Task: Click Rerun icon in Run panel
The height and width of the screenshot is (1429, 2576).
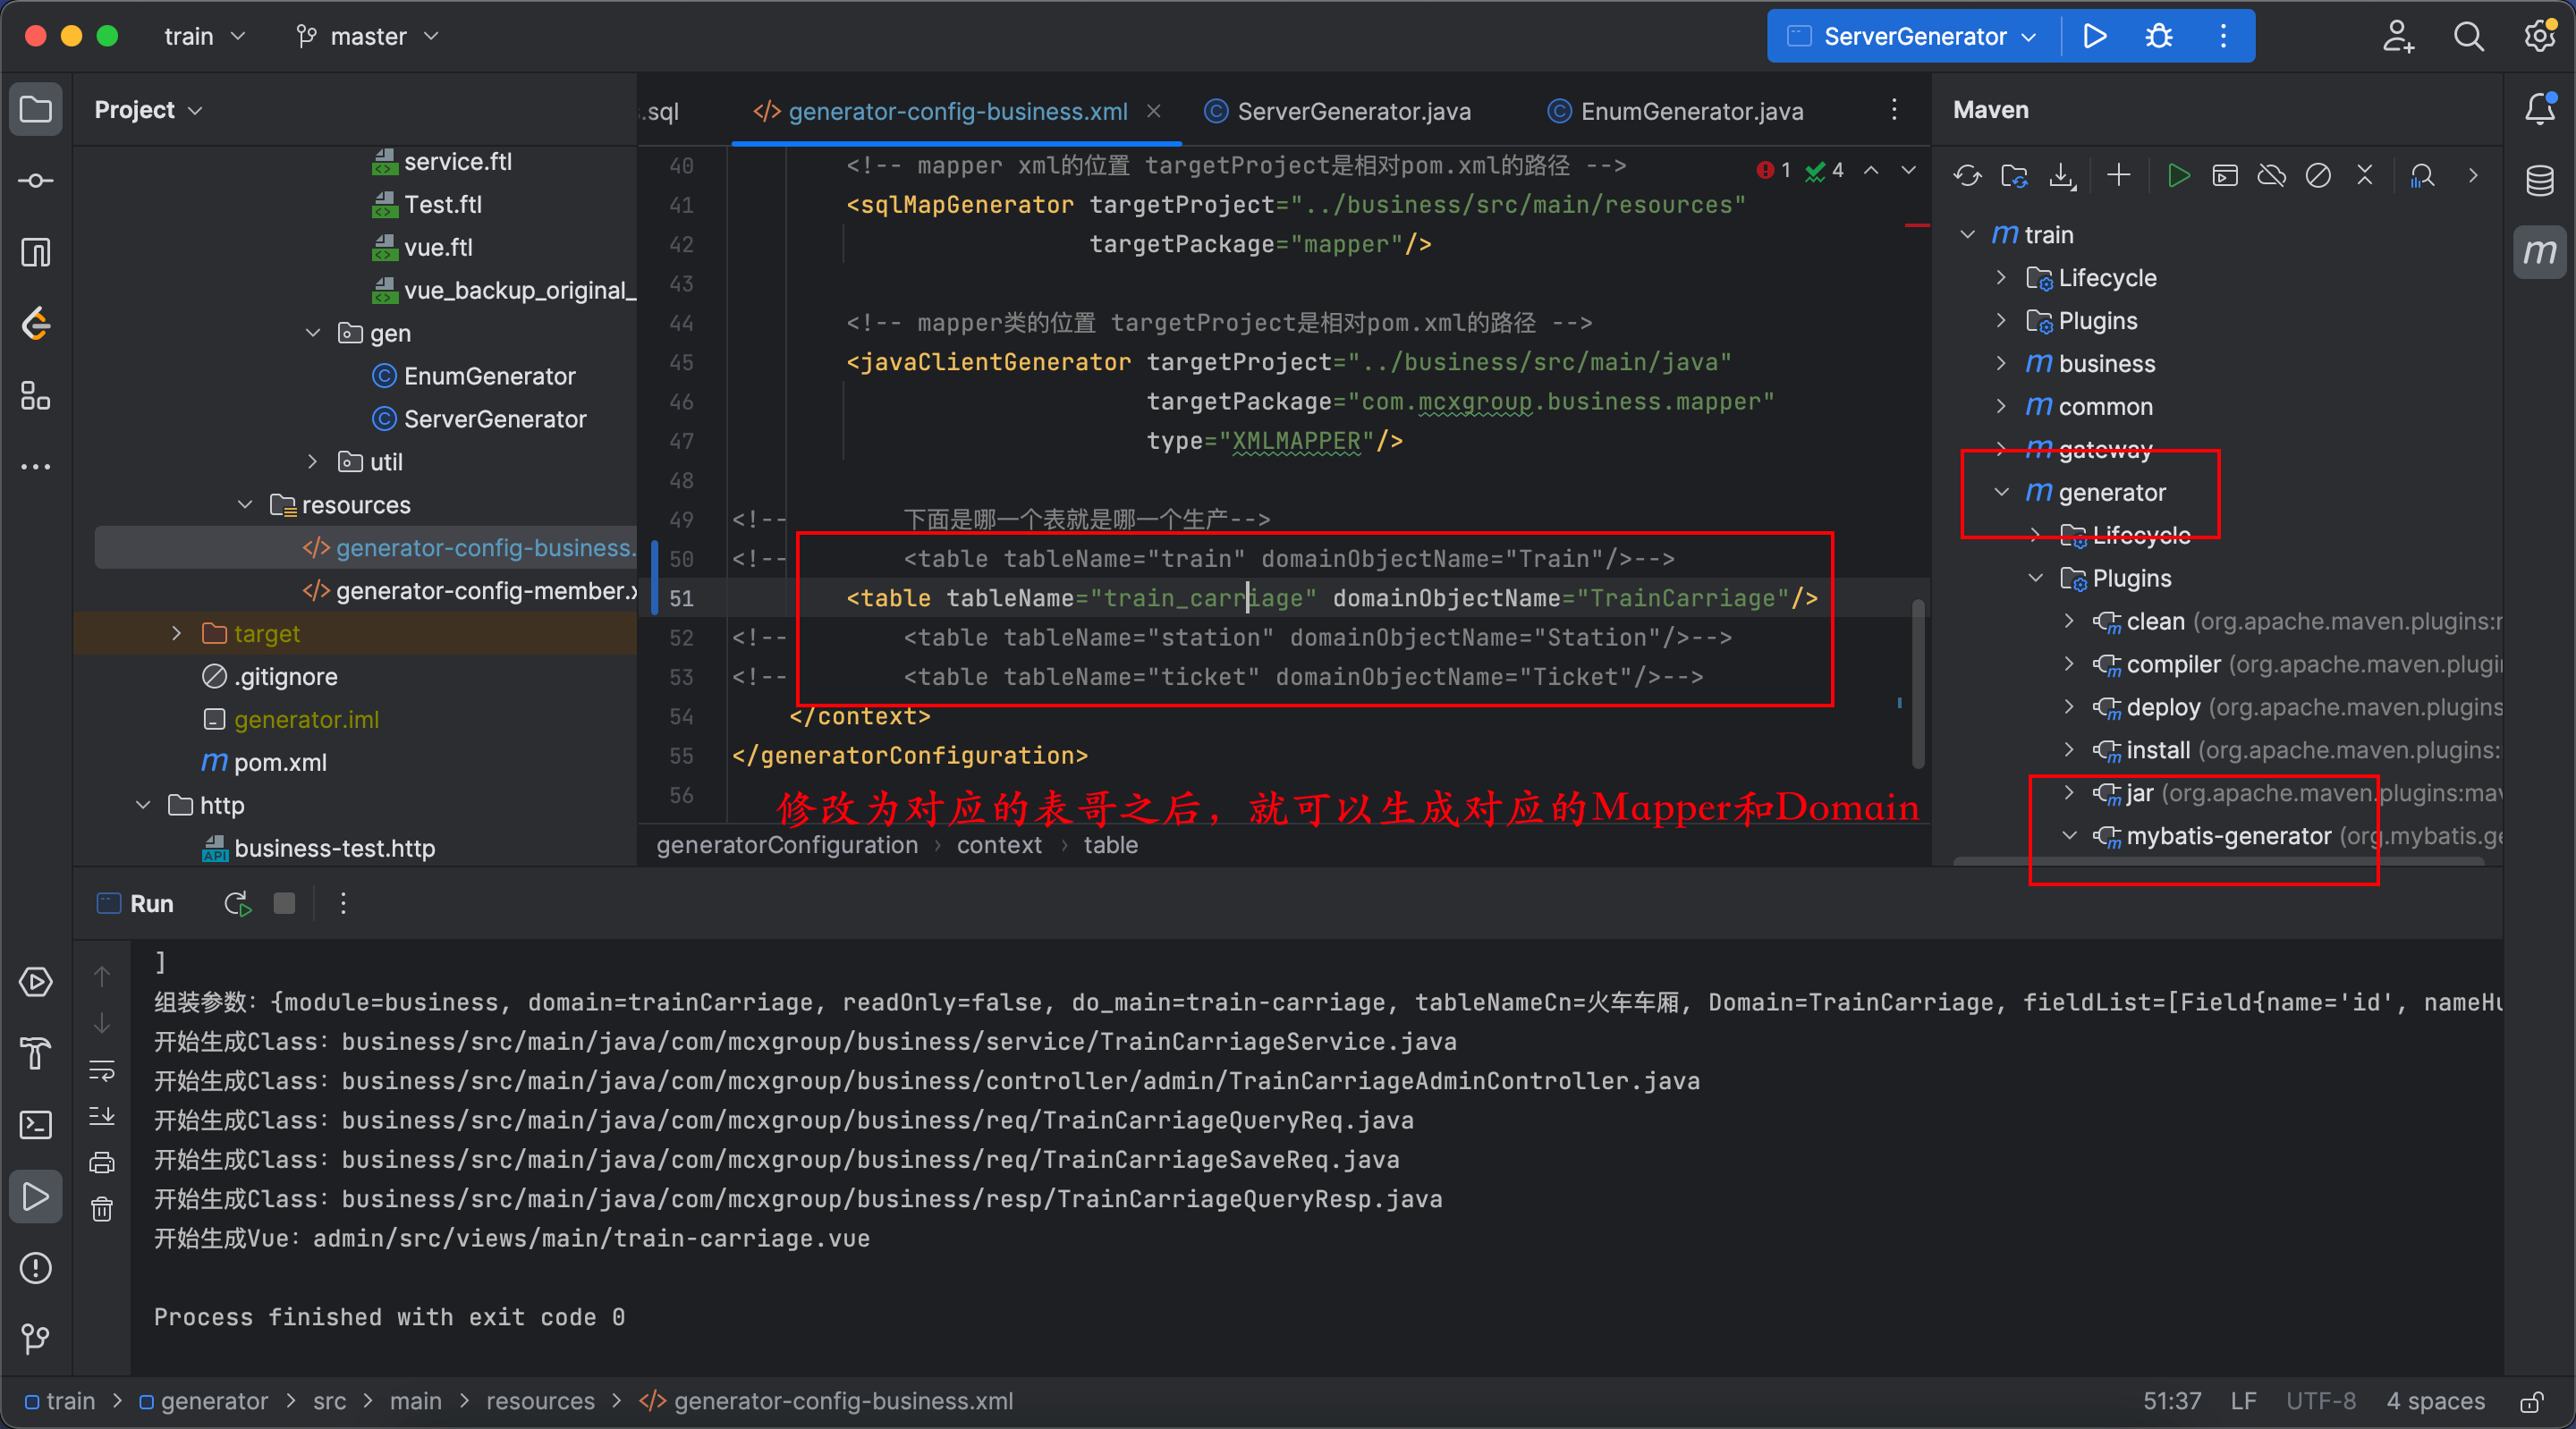Action: click(237, 904)
